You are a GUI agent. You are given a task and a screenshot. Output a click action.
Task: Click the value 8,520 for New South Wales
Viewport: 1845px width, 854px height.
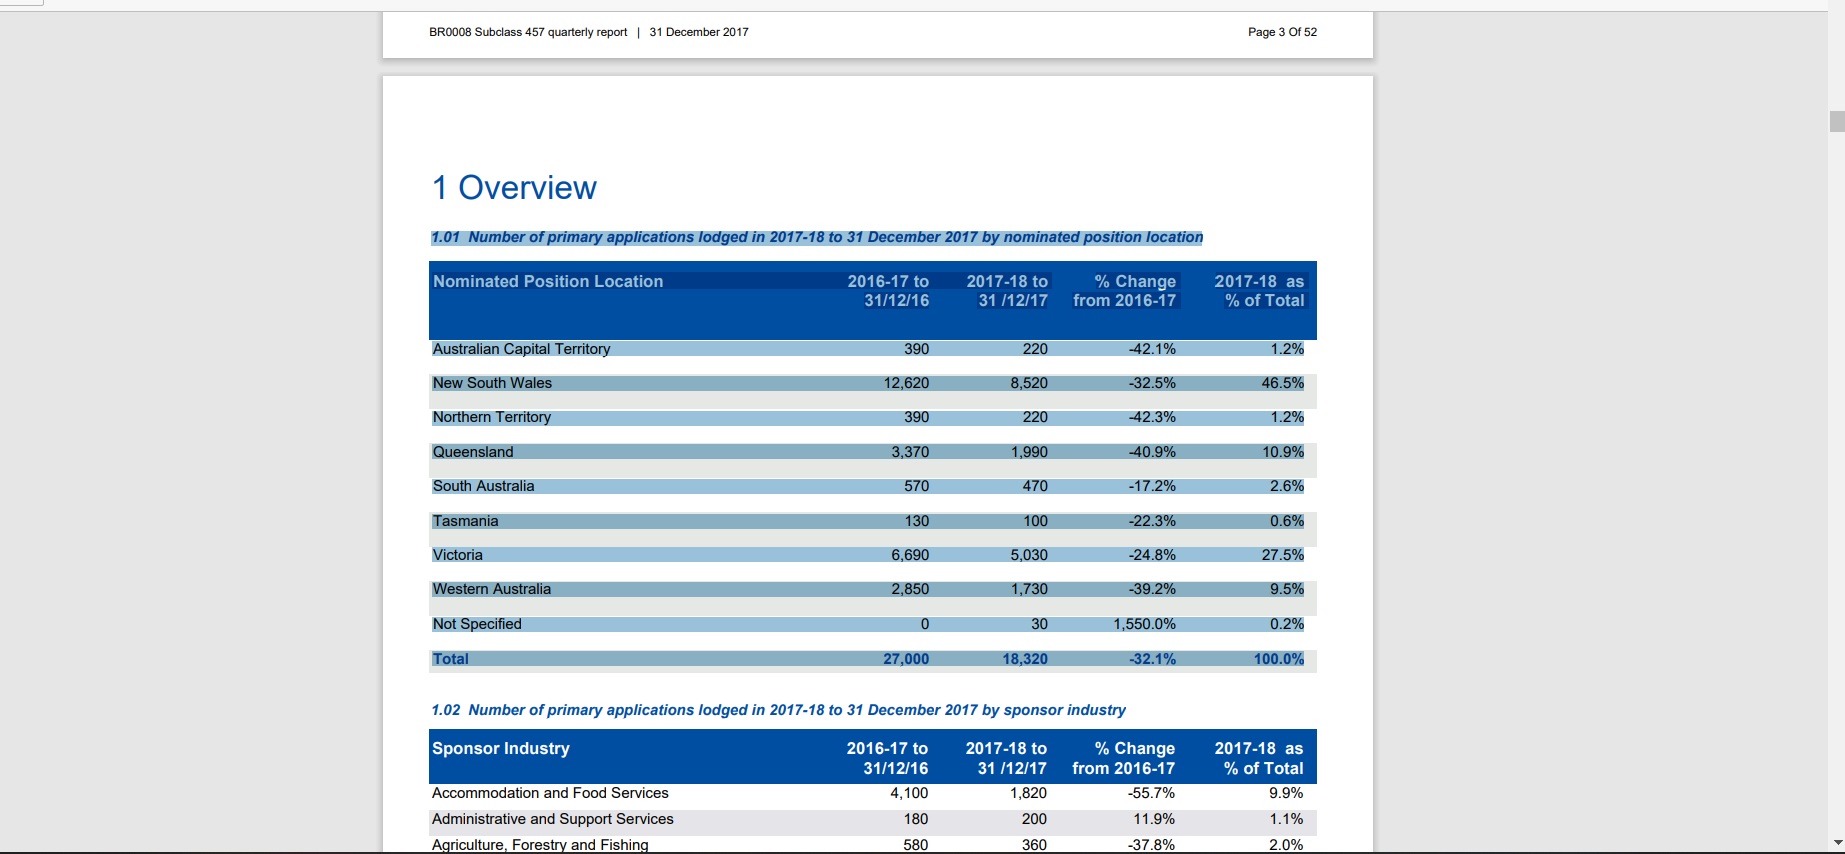pyautogui.click(x=1029, y=383)
